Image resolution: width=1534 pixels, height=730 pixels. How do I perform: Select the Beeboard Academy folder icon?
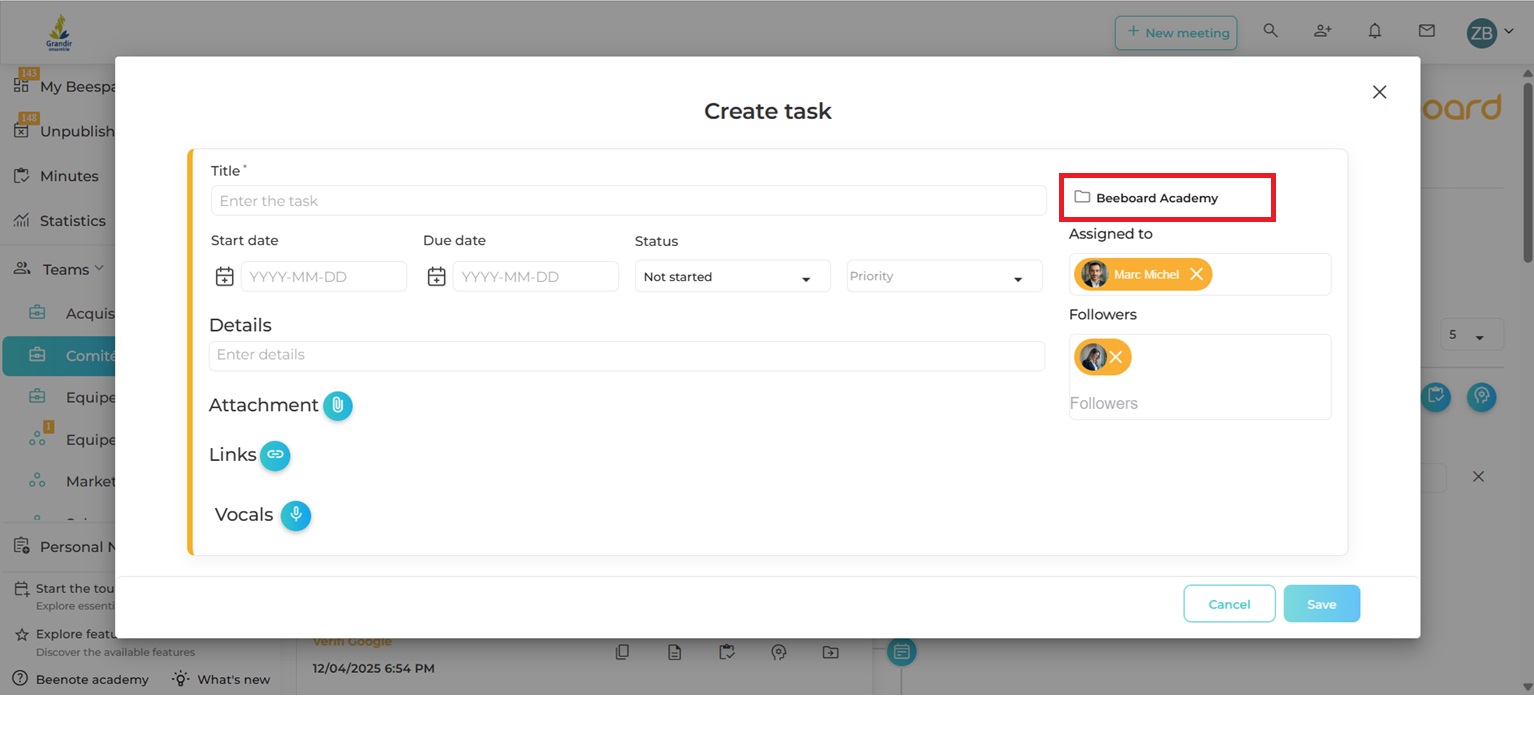click(1082, 197)
